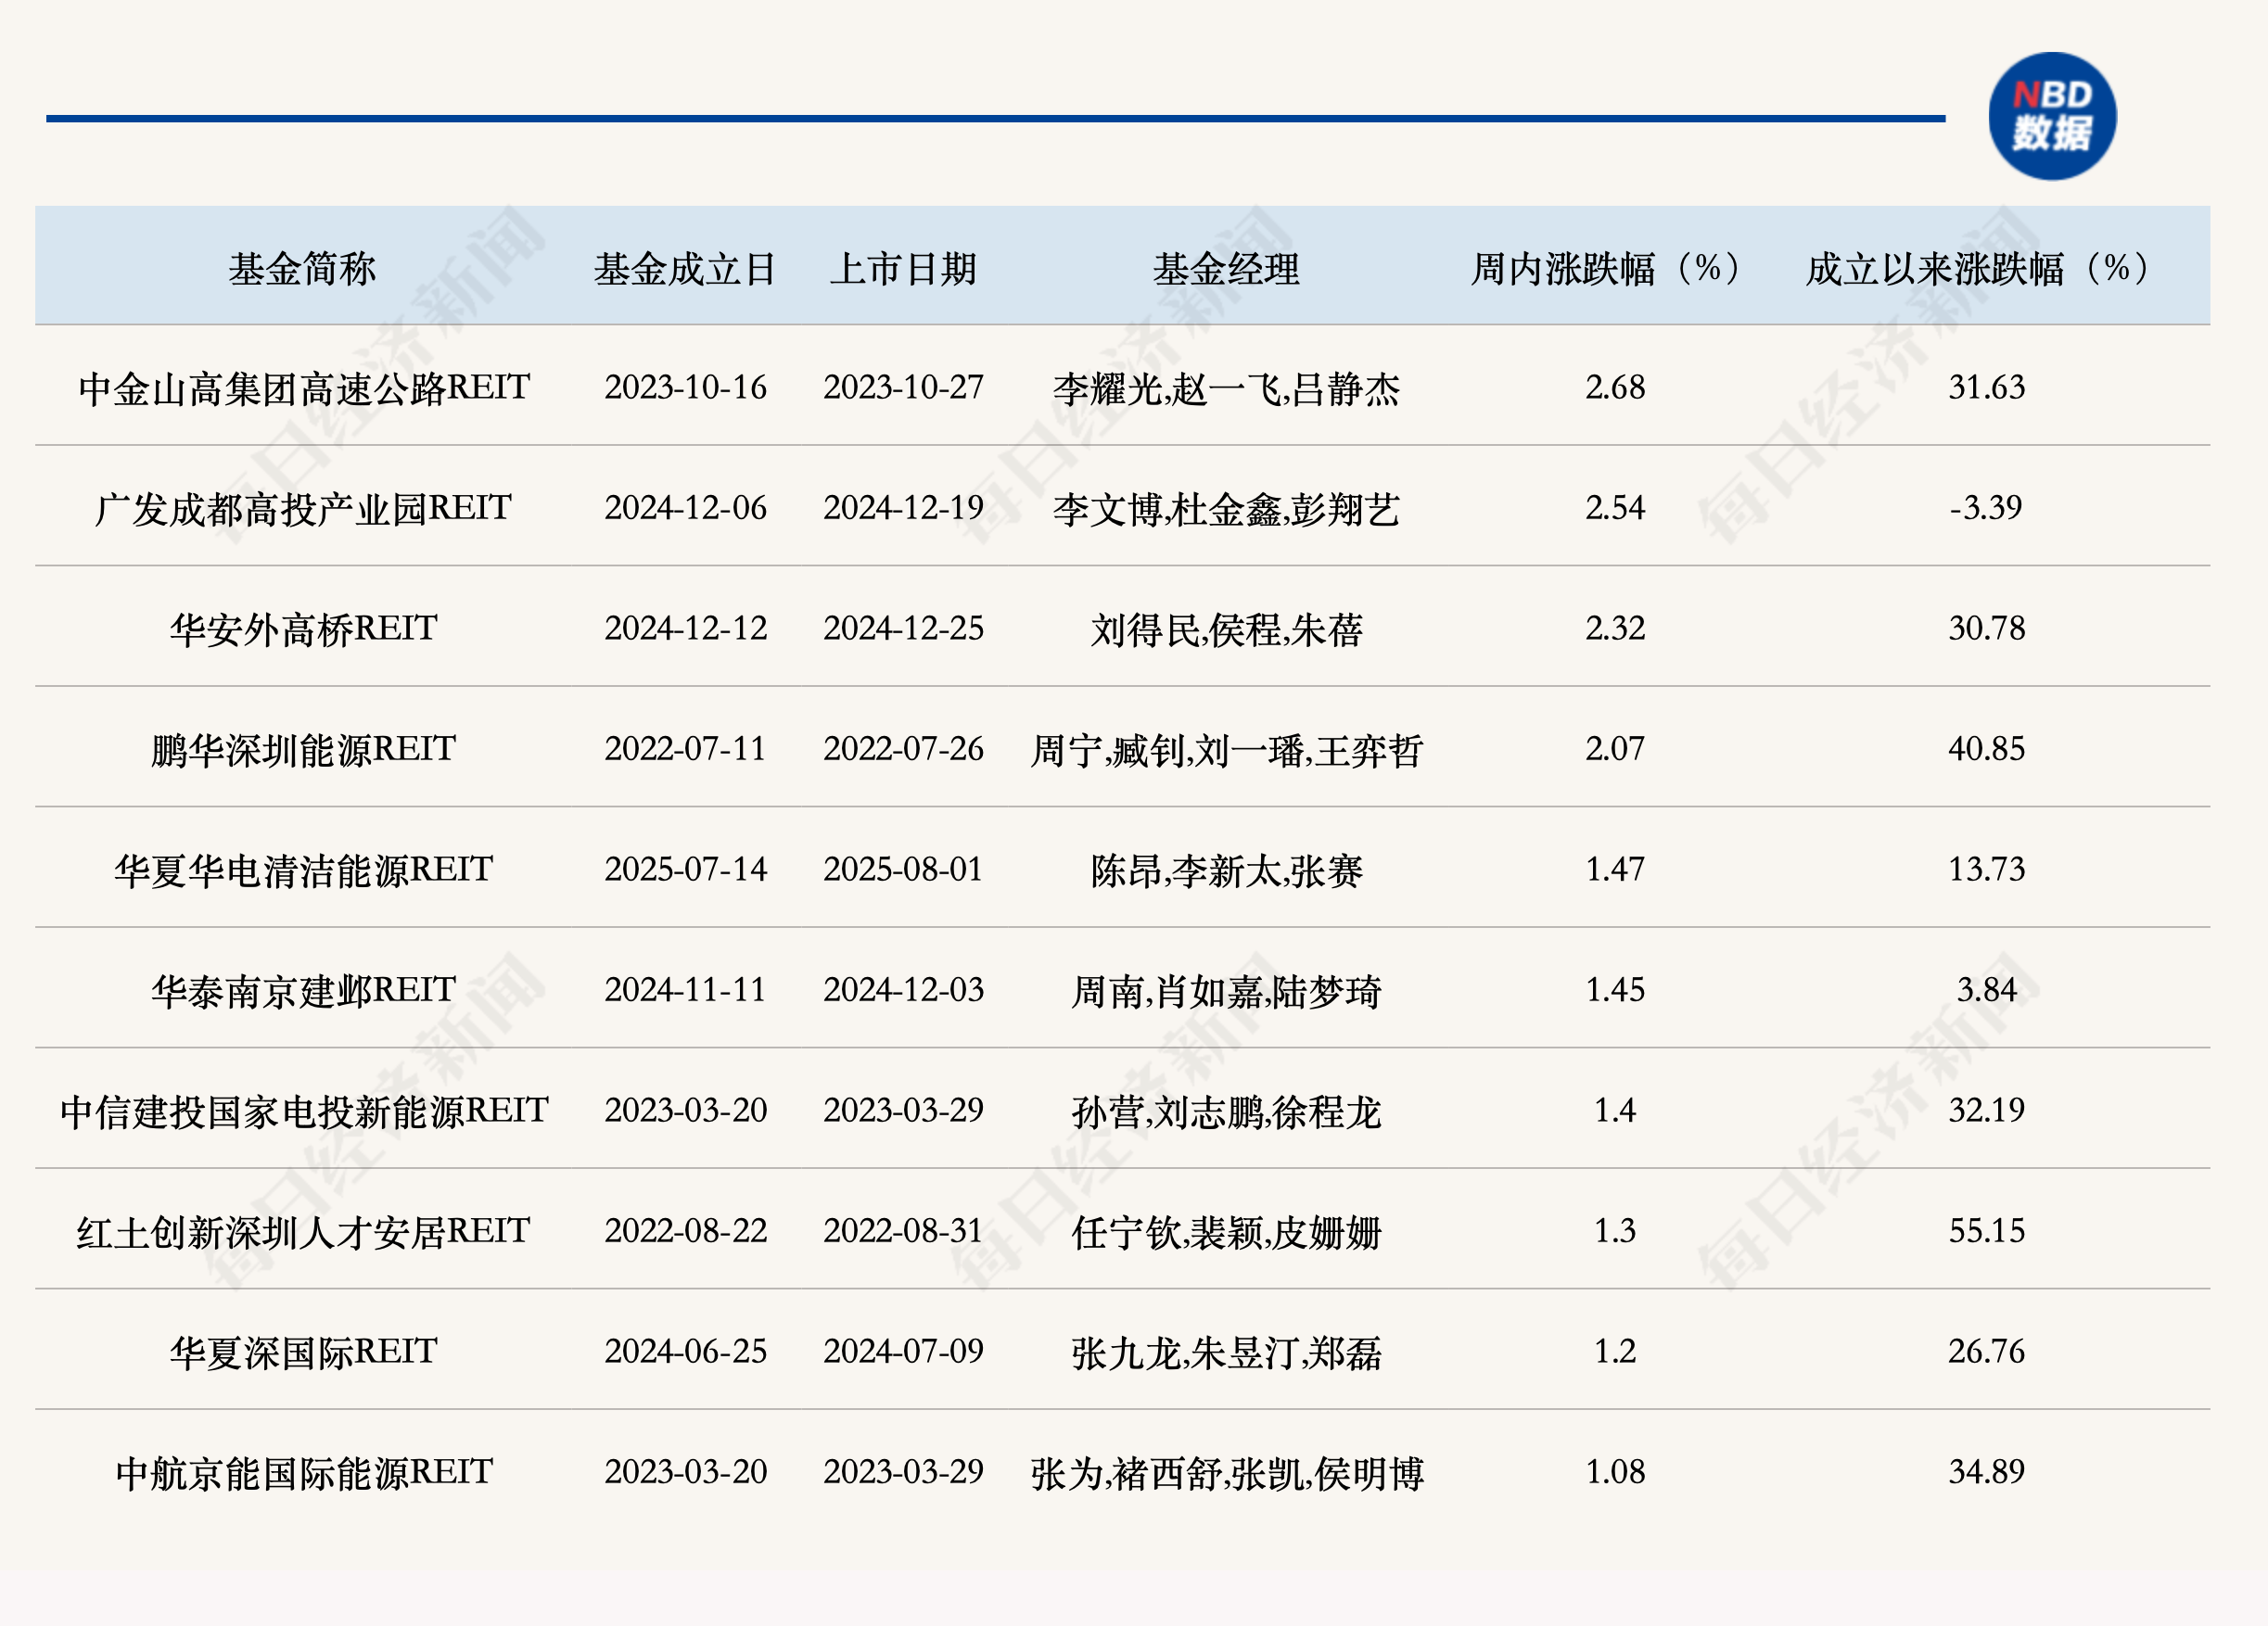Viewport: 2268px width, 1626px height.
Task: Select since-inception value 32.19
Action: coord(1986,1111)
